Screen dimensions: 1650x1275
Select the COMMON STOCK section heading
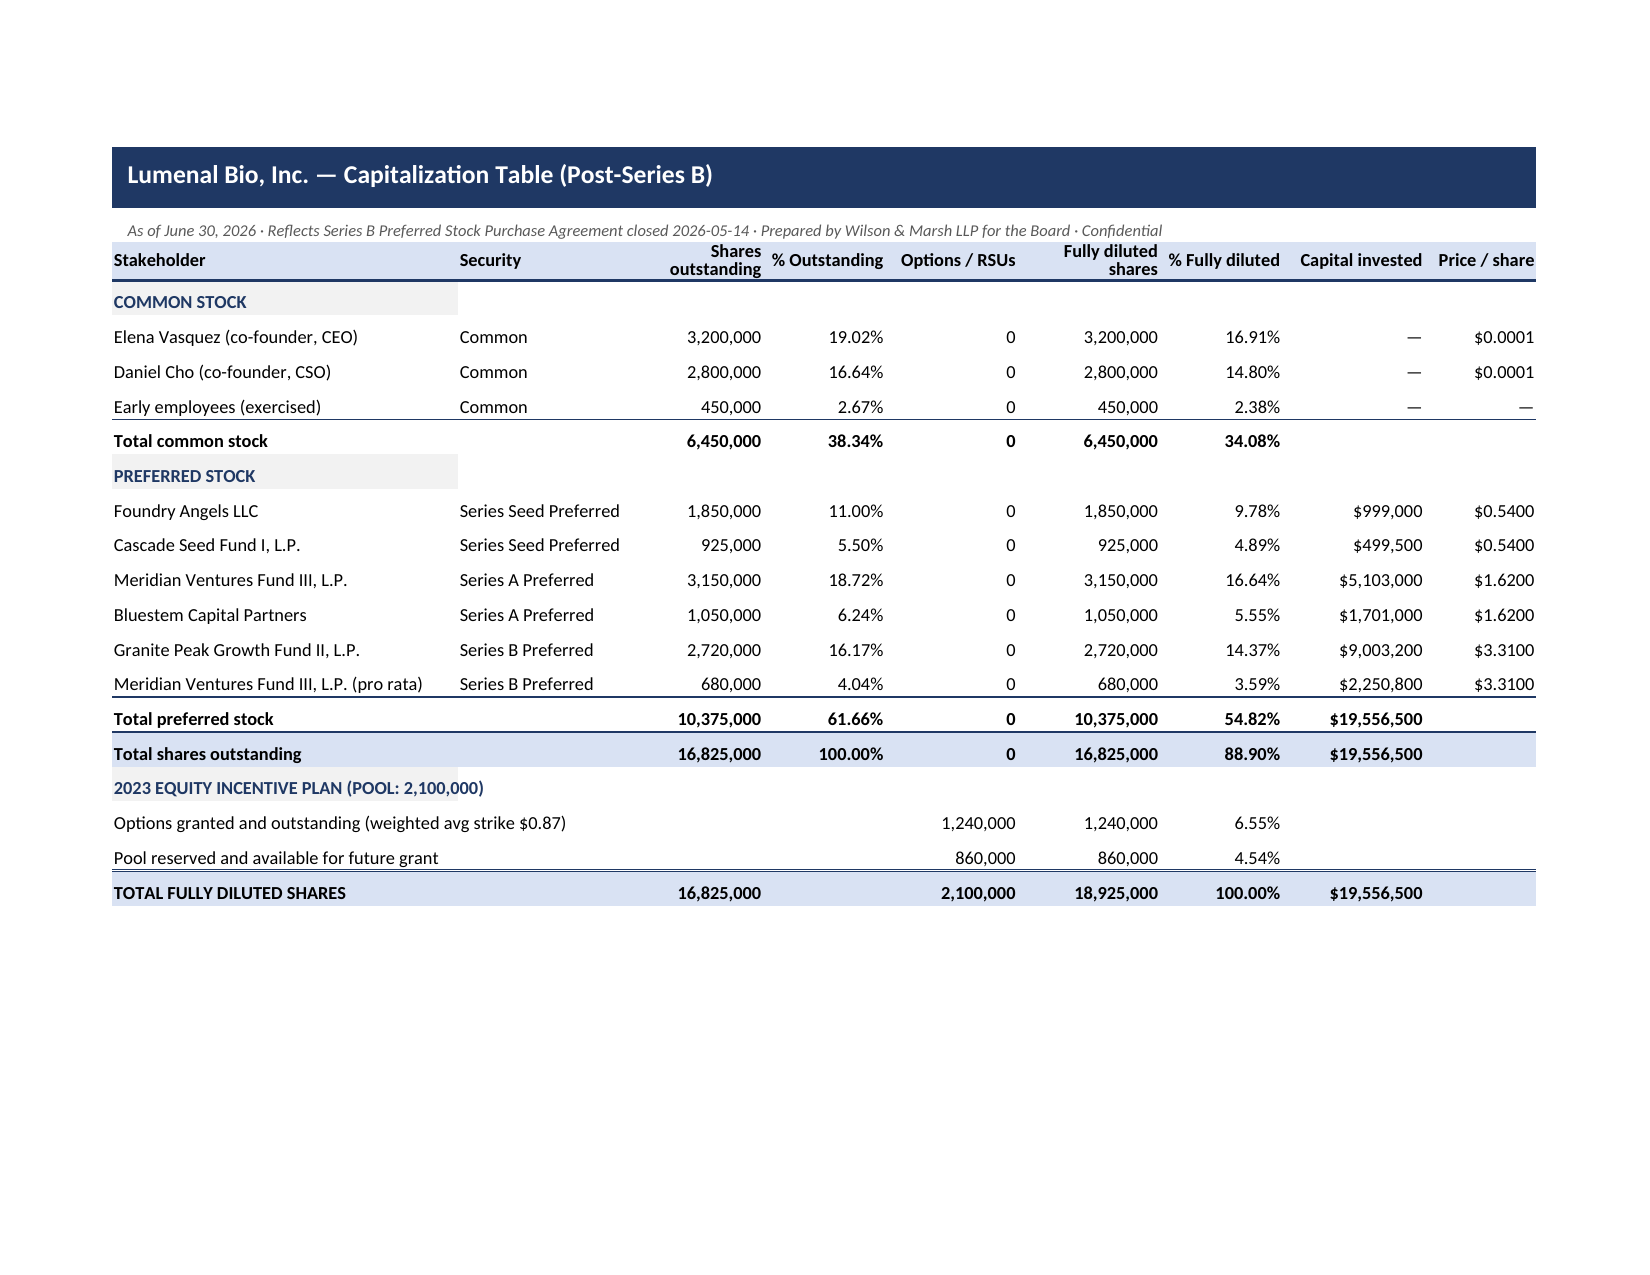coord(180,302)
